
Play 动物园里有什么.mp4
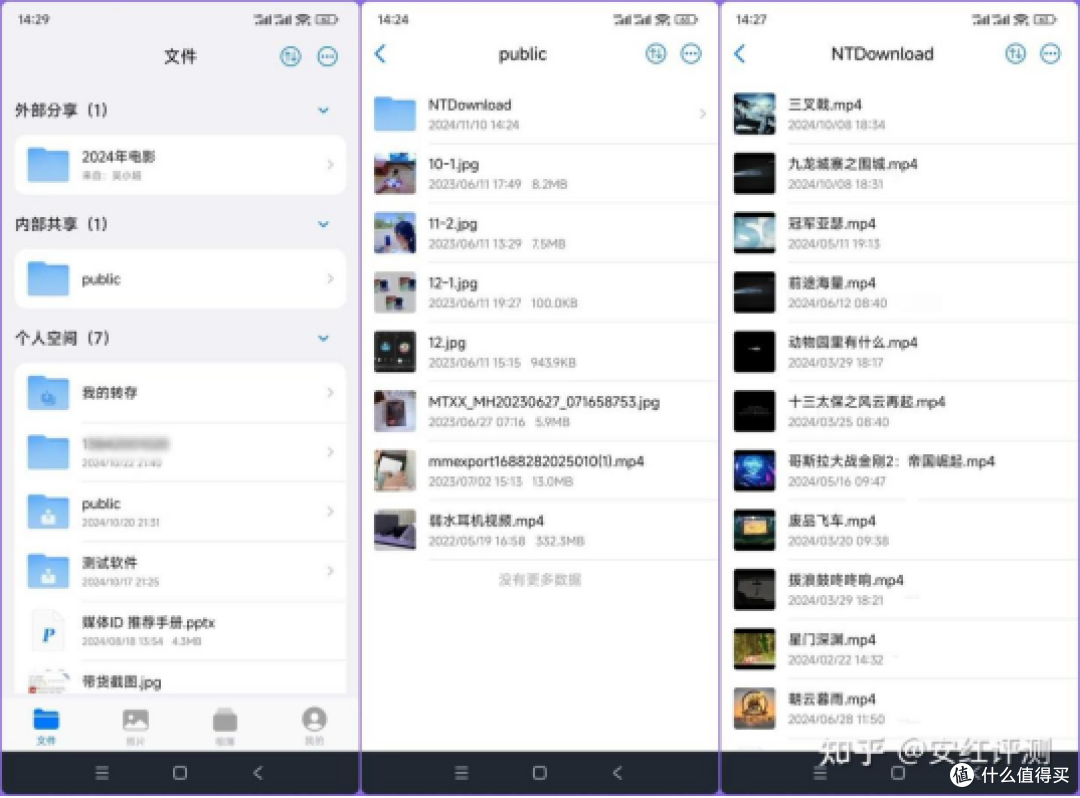(900, 352)
